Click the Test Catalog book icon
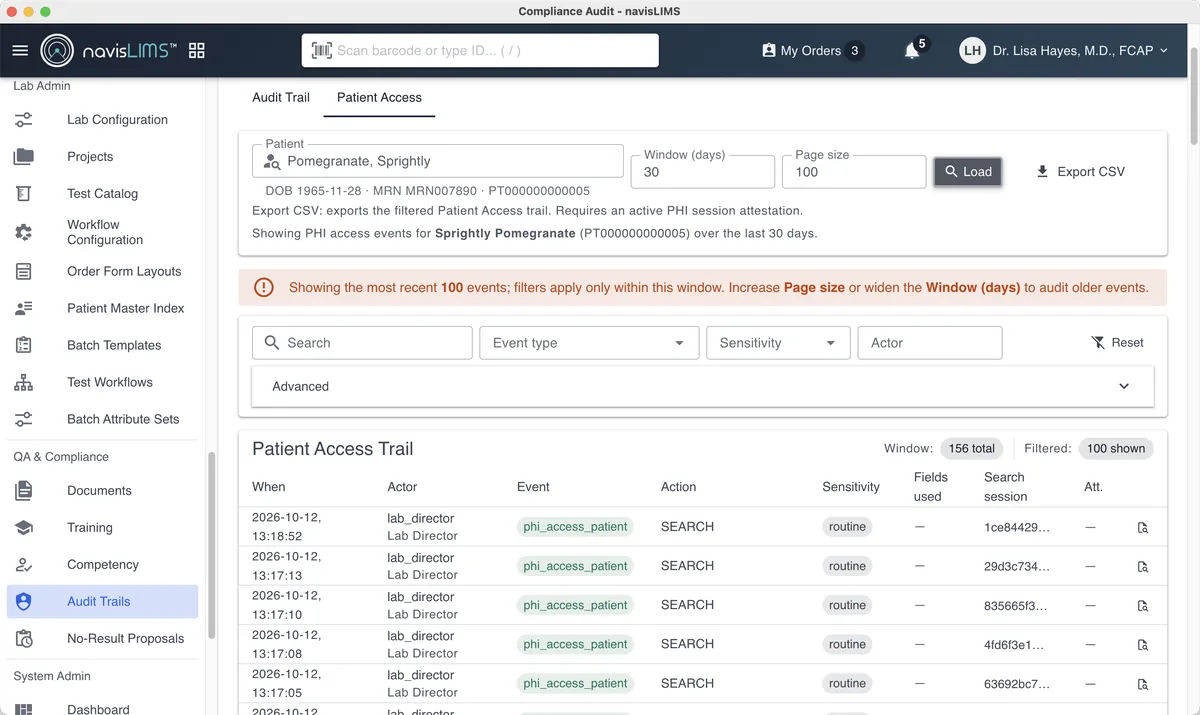 click(24, 194)
